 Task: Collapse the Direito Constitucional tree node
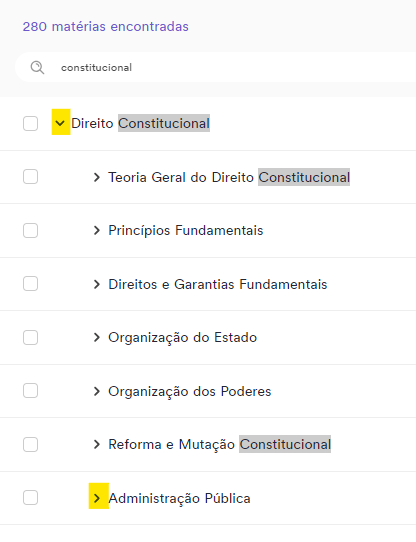pyautogui.click(x=60, y=123)
